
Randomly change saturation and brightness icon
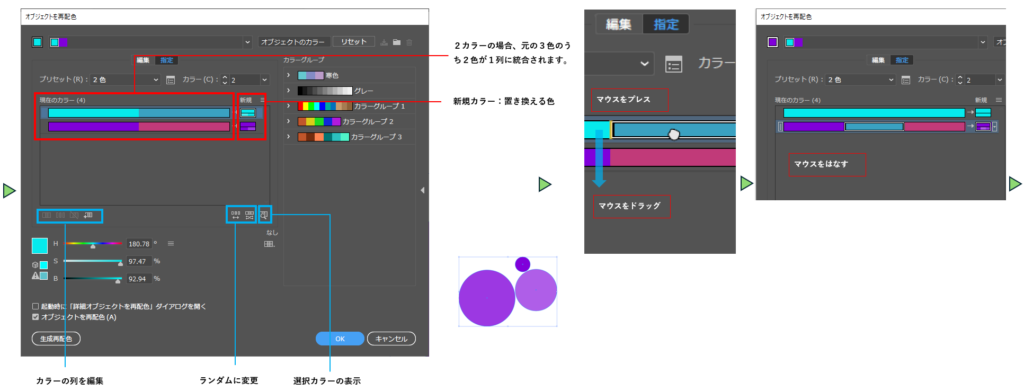(x=249, y=215)
